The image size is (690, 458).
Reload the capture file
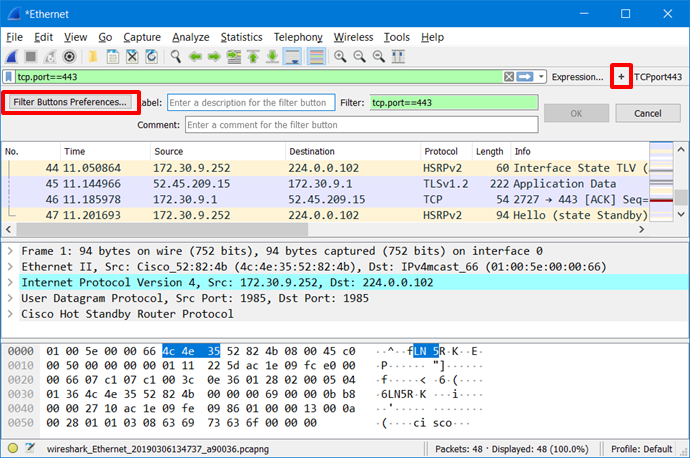pyautogui.click(x=151, y=57)
